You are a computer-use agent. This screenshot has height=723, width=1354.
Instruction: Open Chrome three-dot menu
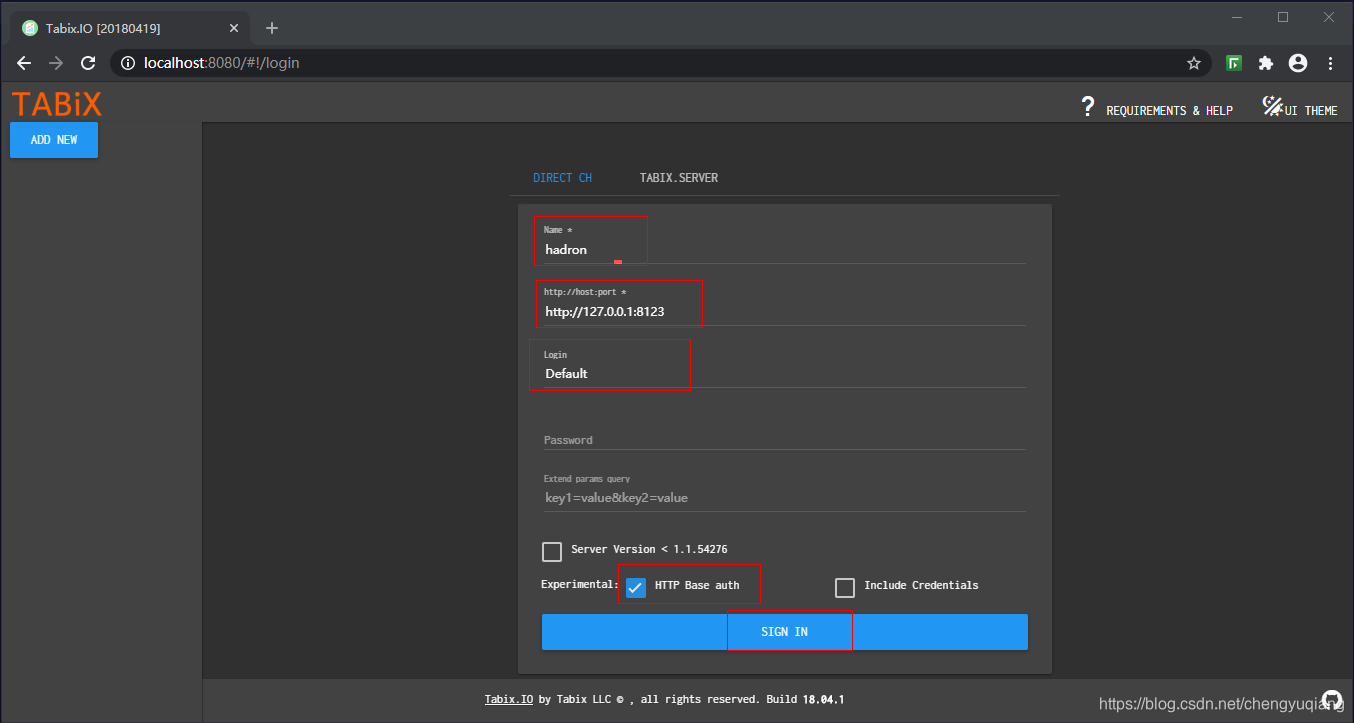click(1330, 63)
